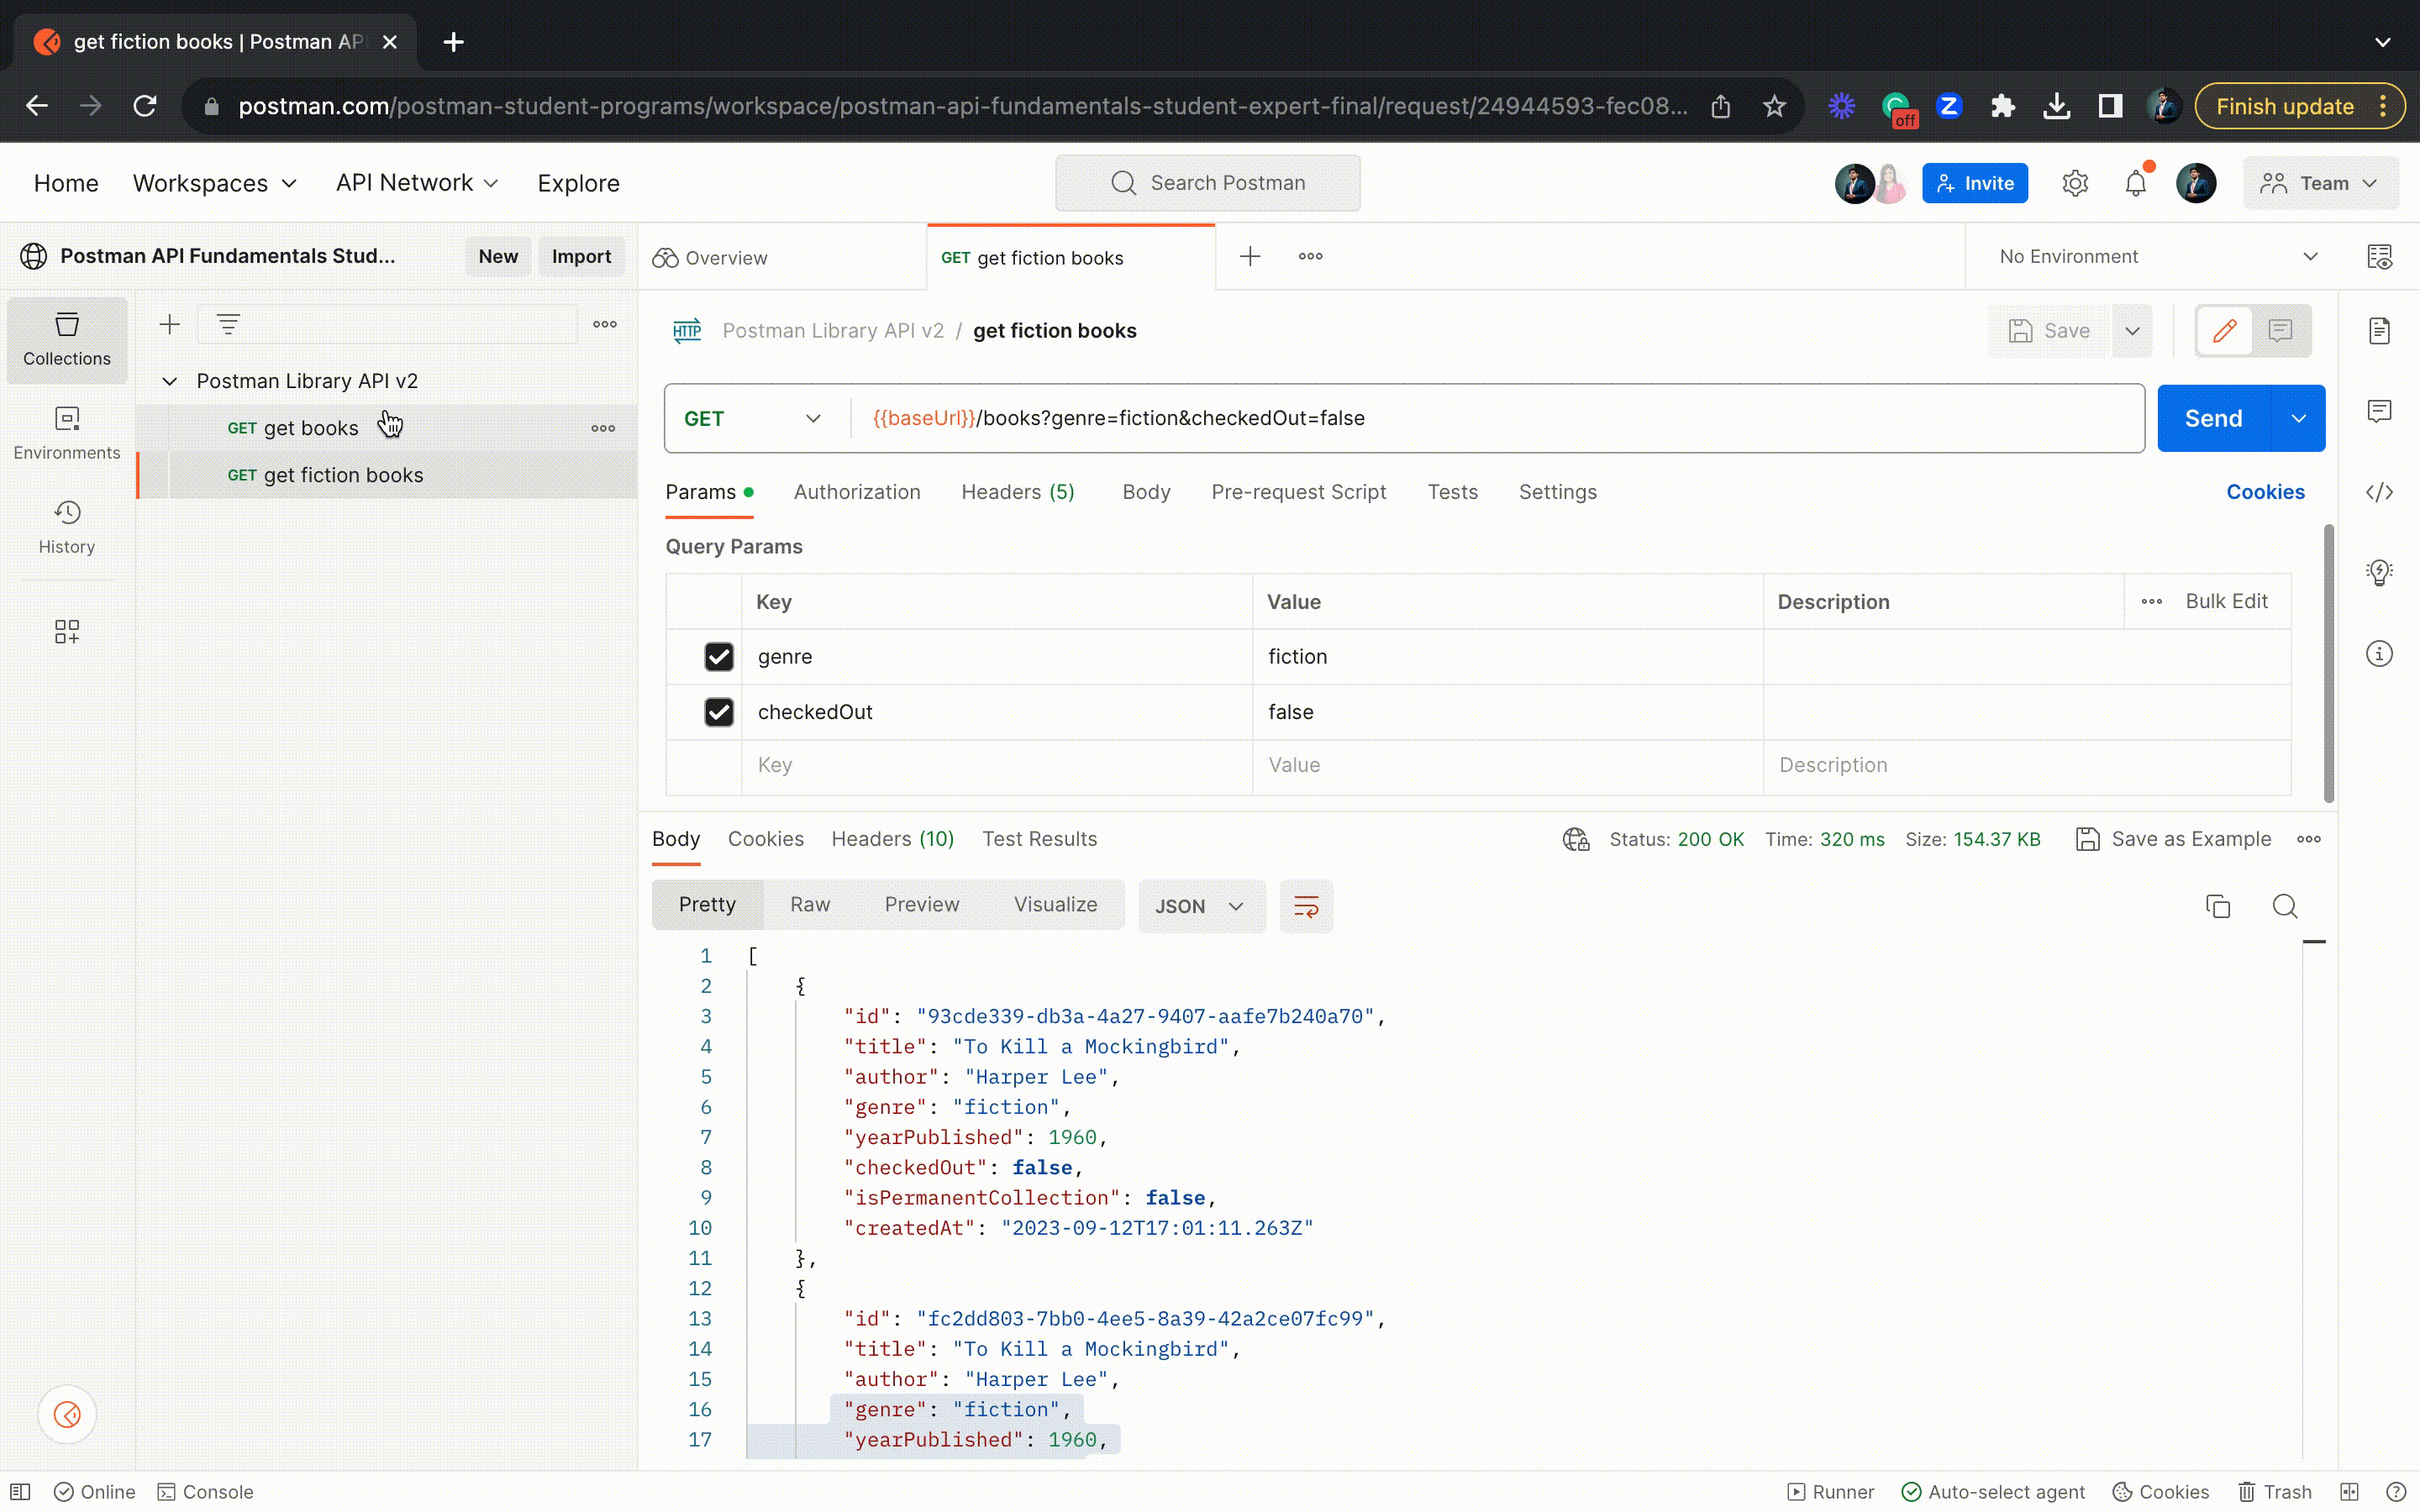Screen dimensions: 2420x1512
Task: Open the Test Results tab
Action: click(1040, 839)
